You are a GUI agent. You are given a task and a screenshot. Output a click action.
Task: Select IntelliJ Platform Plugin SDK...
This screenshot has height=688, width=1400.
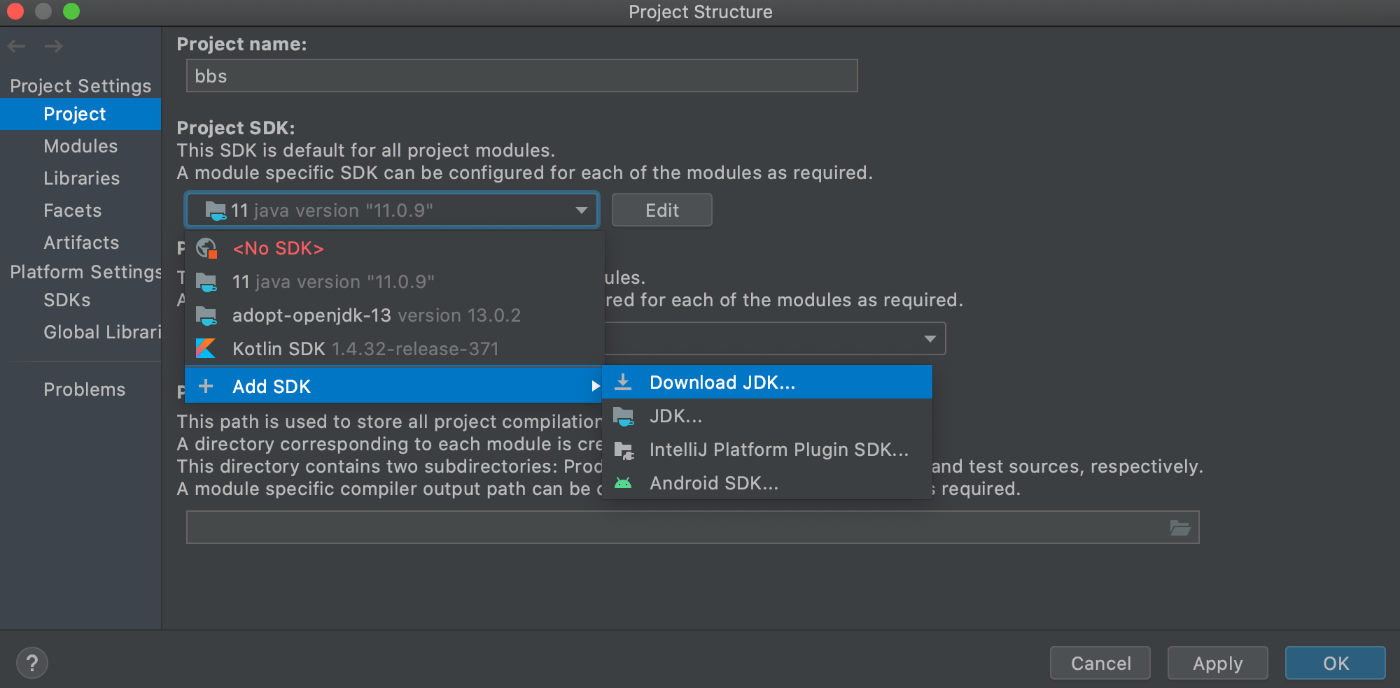[x=767, y=450]
